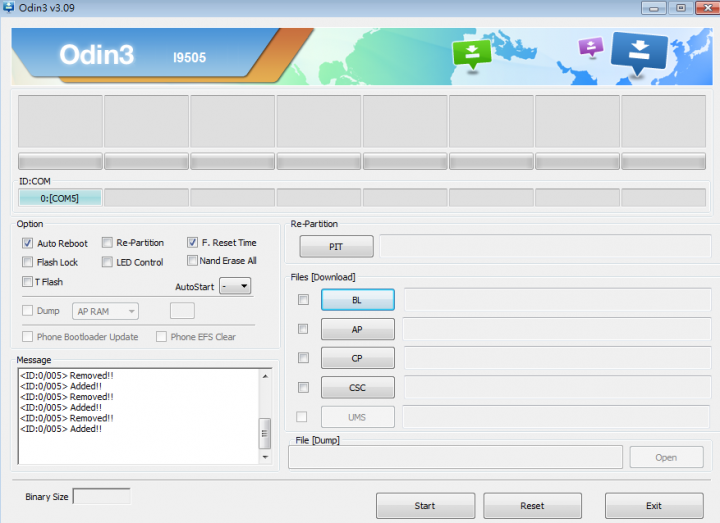This screenshot has height=523, width=720.
Task: Tick the checkbox beside the BL button
Action: point(303,299)
